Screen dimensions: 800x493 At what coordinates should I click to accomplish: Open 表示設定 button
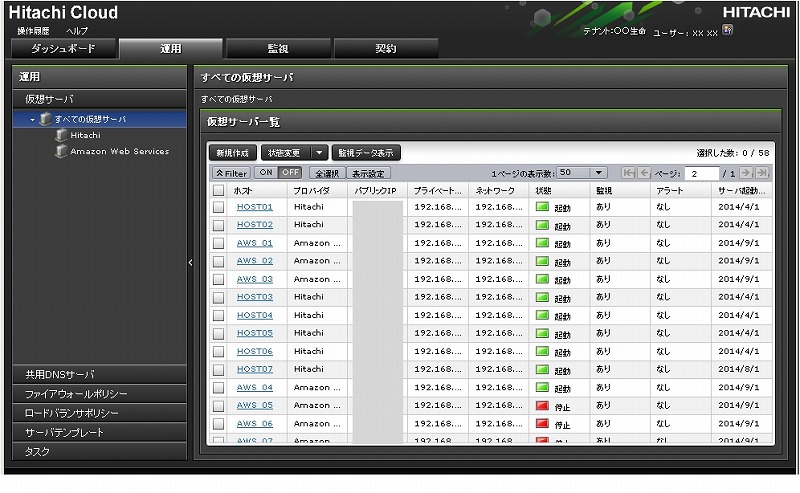(x=368, y=173)
